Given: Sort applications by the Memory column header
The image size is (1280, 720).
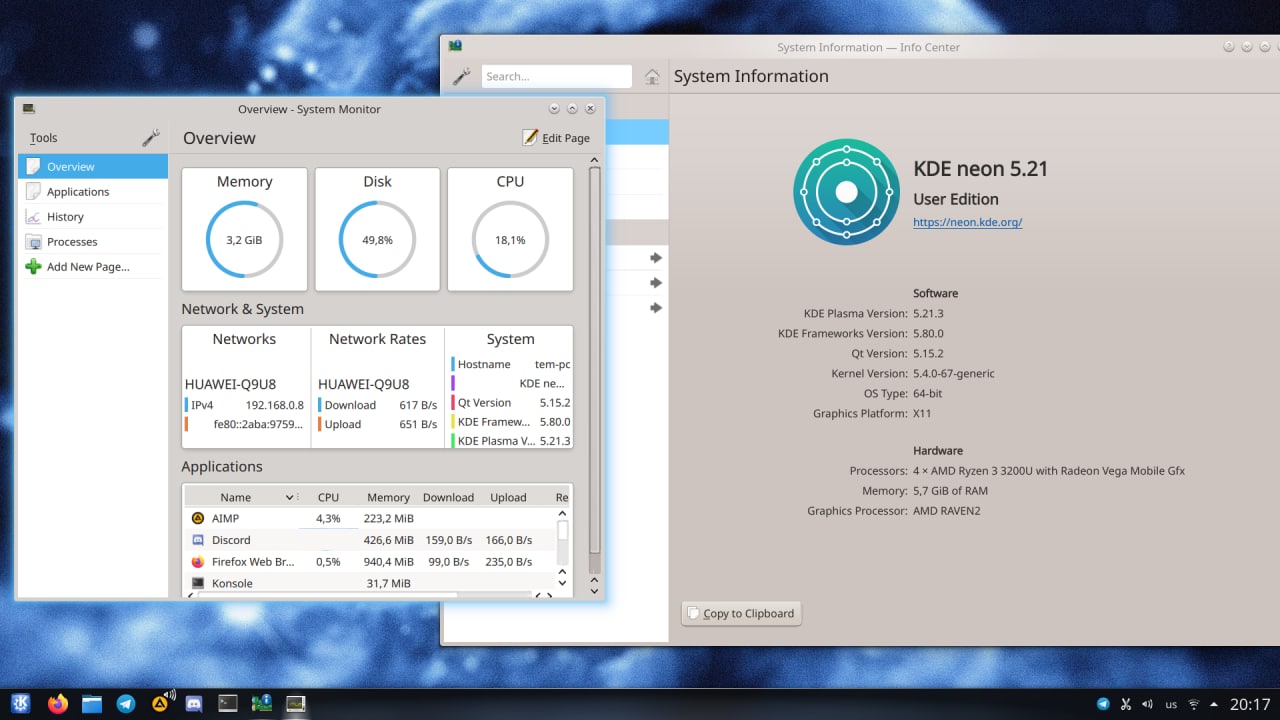Looking at the screenshot, I should point(388,497).
